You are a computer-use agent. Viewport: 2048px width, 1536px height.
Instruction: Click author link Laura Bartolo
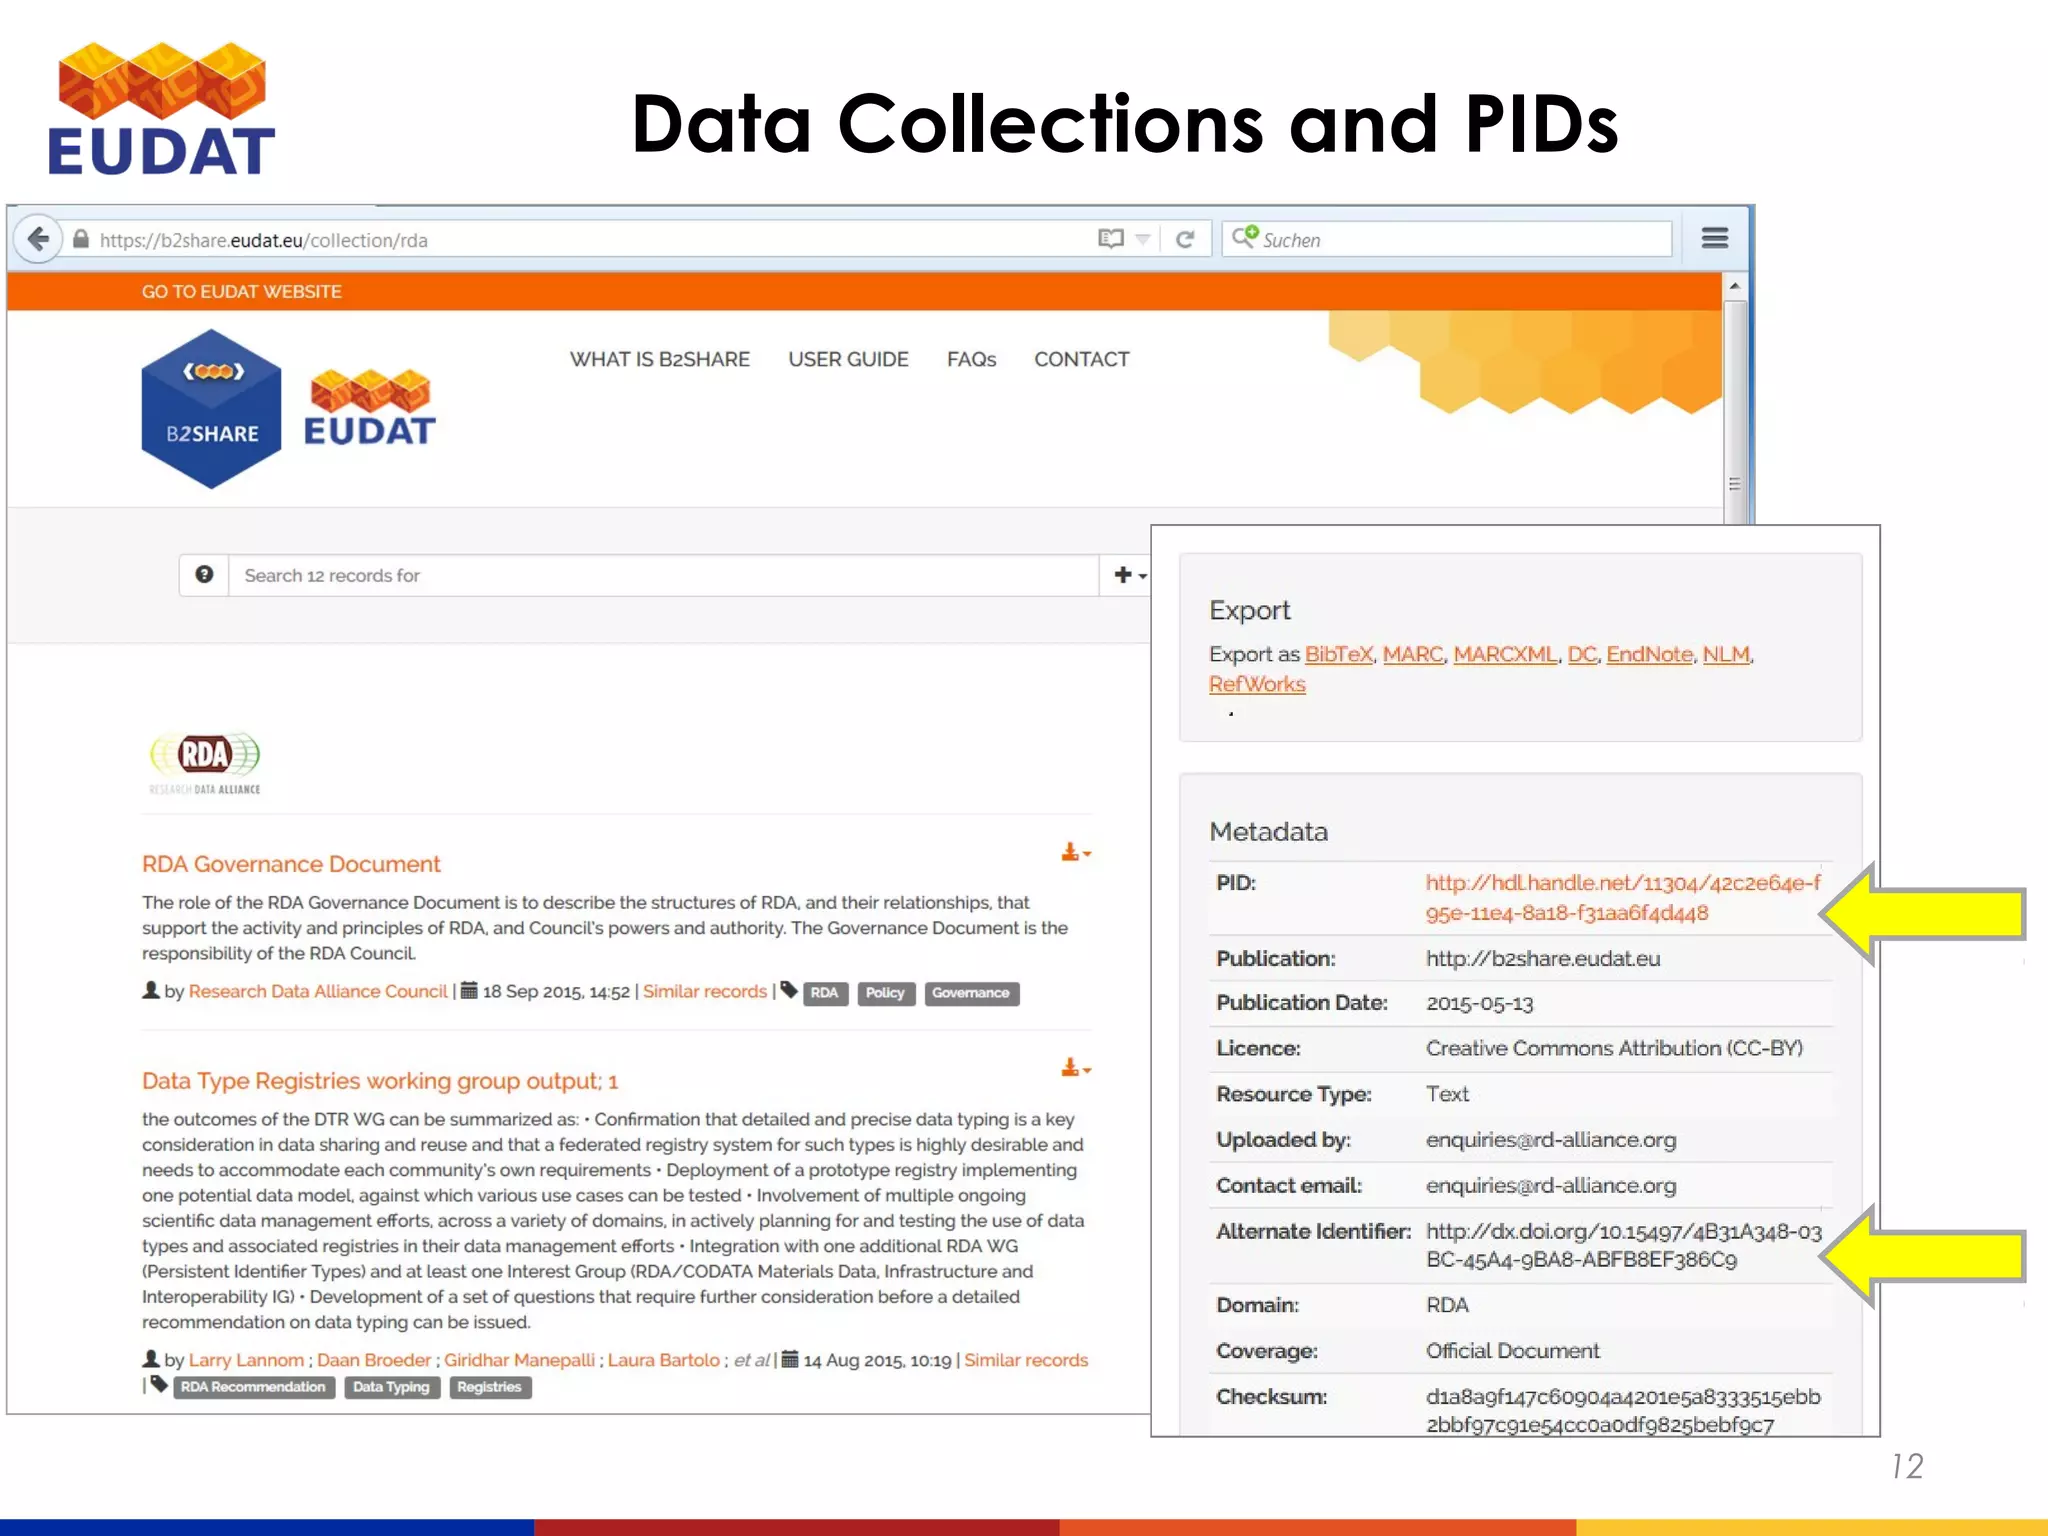(664, 1360)
